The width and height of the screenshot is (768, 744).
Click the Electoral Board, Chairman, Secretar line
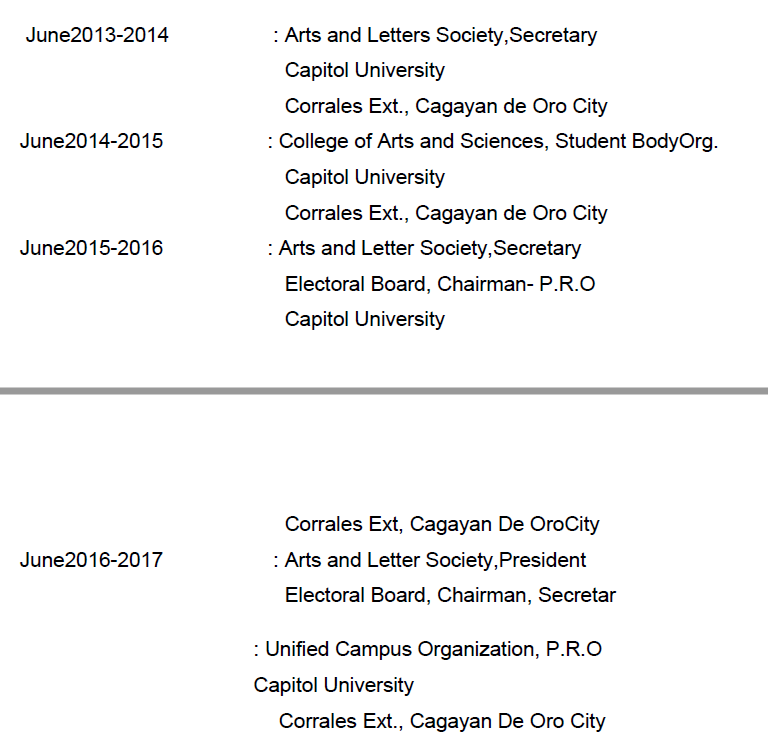(450, 596)
